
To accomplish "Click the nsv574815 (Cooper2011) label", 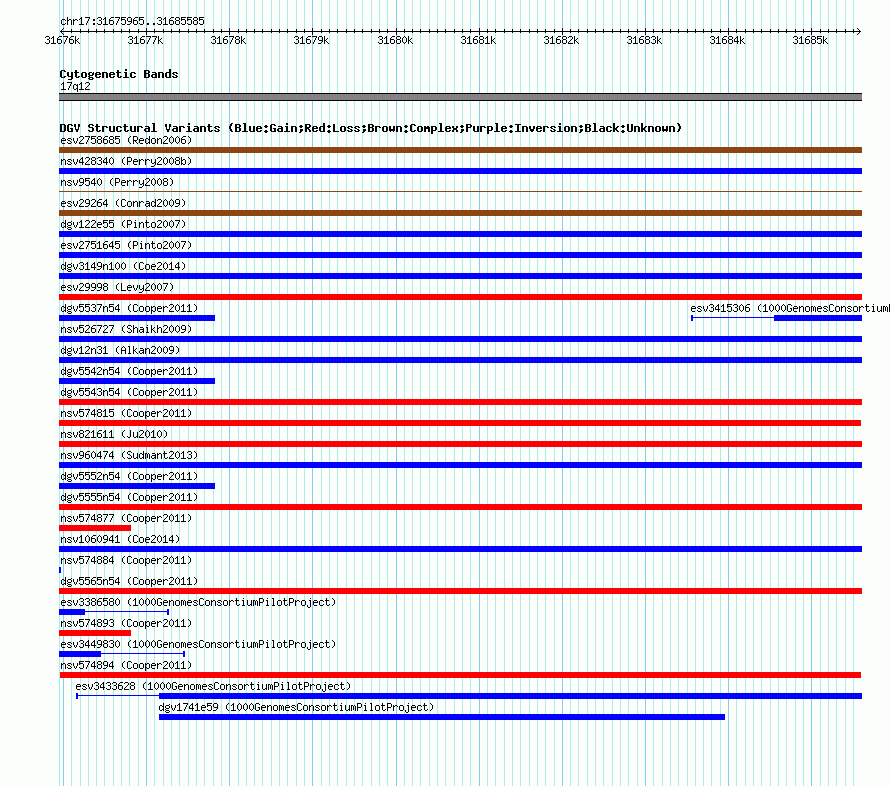I will tap(126, 413).
